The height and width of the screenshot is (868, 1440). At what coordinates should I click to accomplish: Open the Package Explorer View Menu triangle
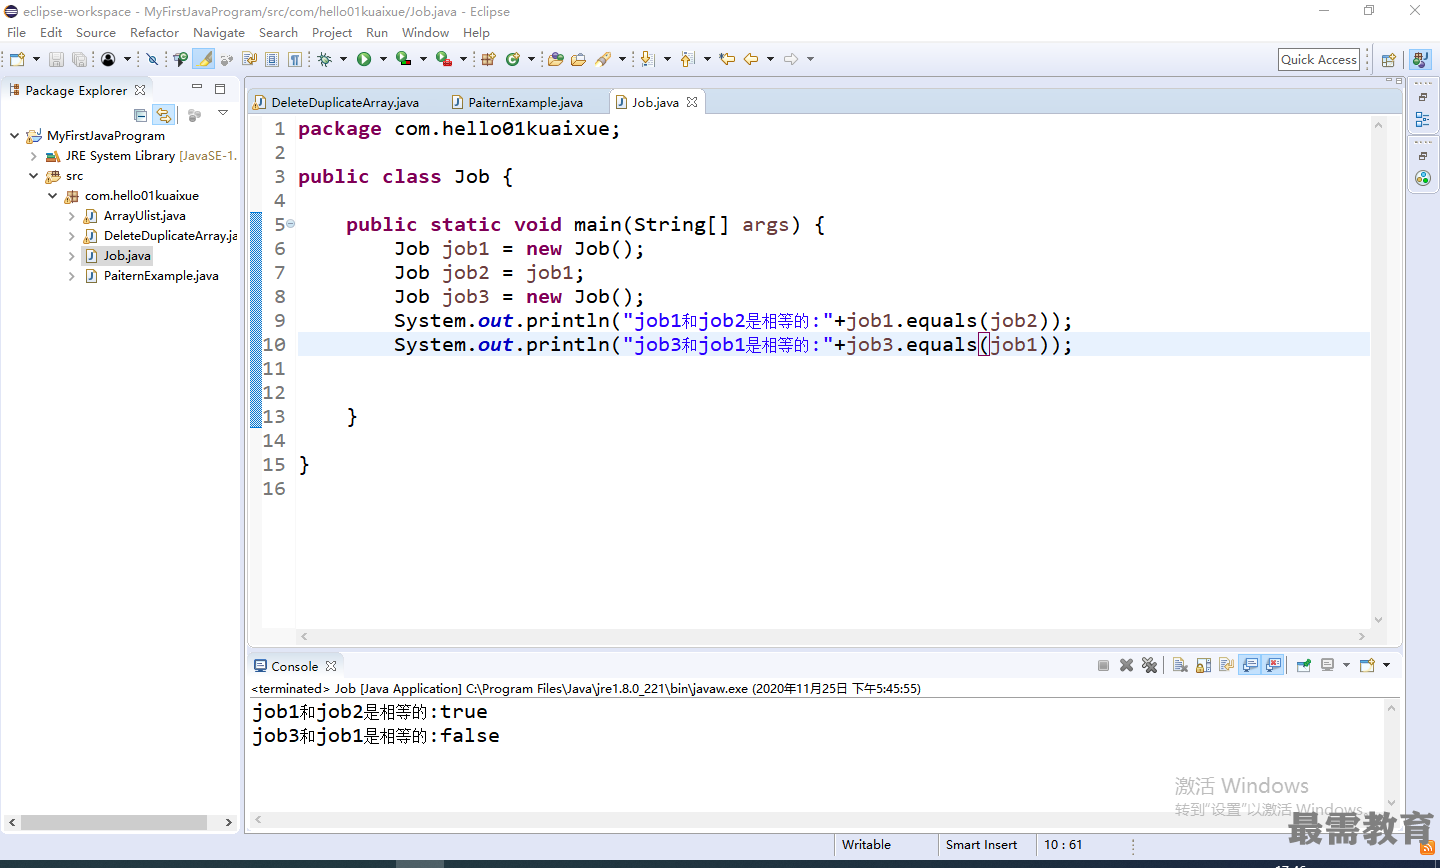(223, 114)
